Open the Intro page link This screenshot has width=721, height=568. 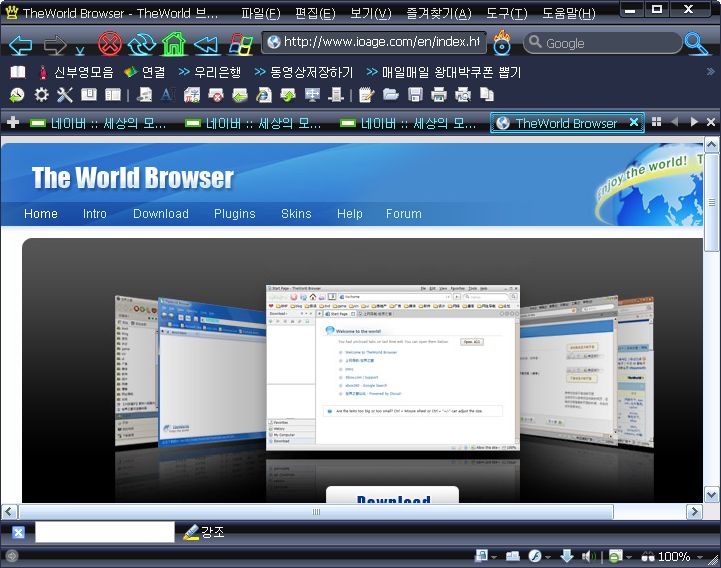[x=95, y=214]
